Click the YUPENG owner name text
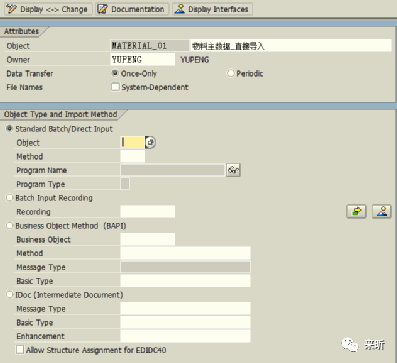This screenshot has height=363, width=397. 195,60
